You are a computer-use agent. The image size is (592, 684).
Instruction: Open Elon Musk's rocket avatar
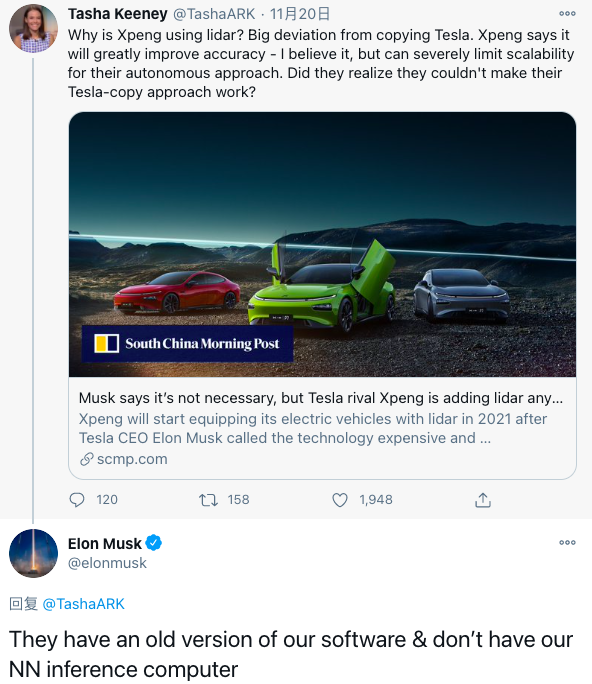coord(34,553)
